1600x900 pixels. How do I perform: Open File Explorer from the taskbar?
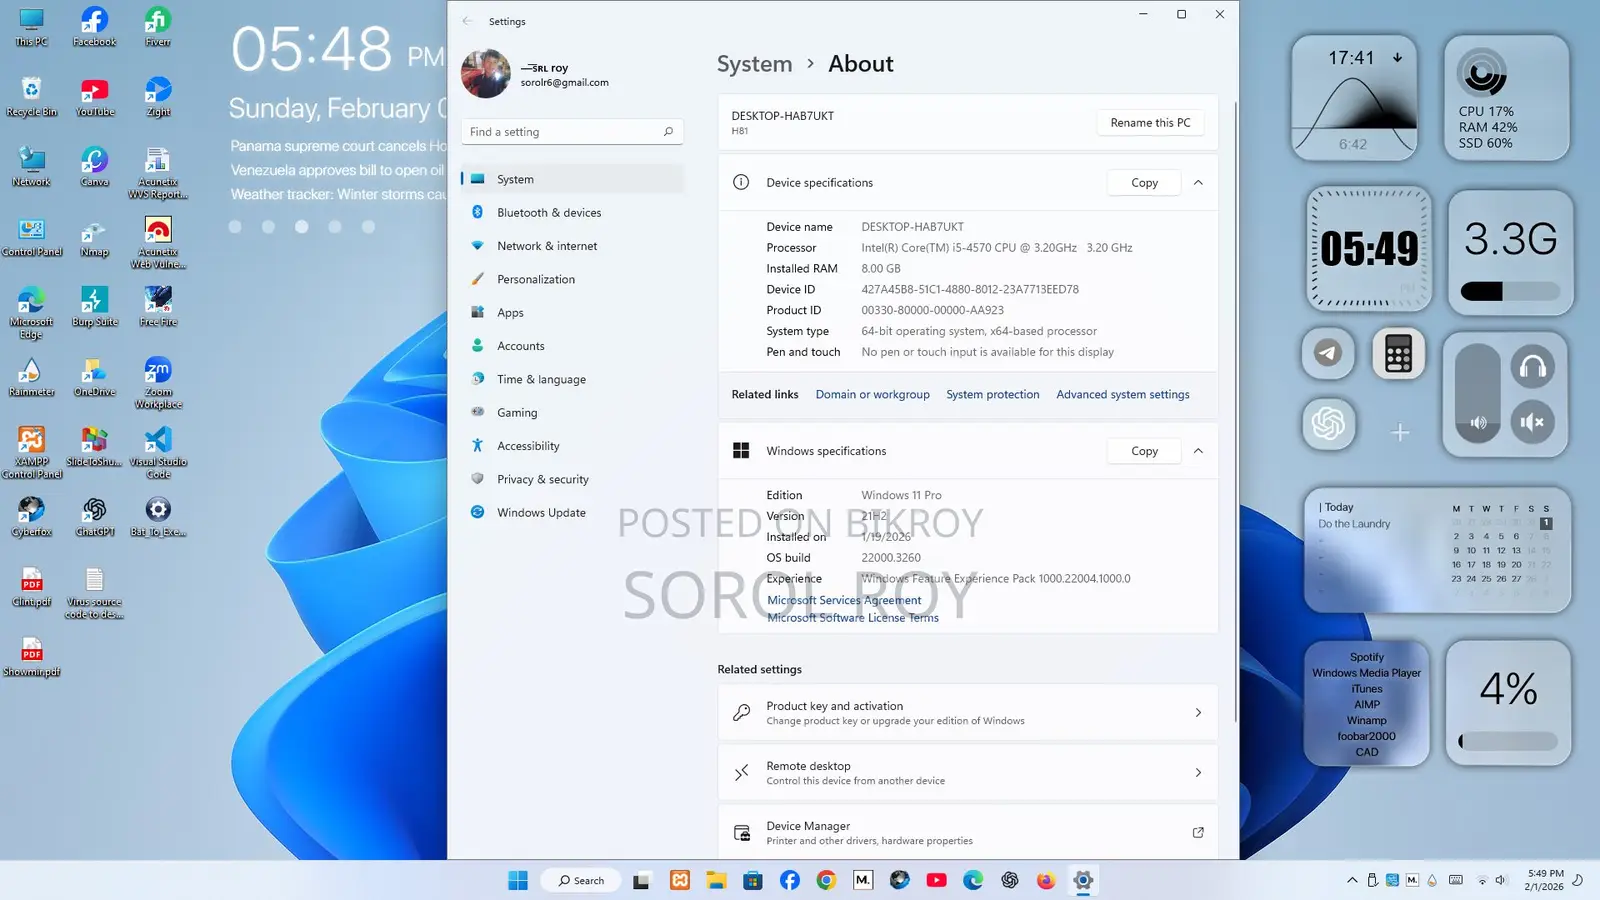tap(716, 880)
